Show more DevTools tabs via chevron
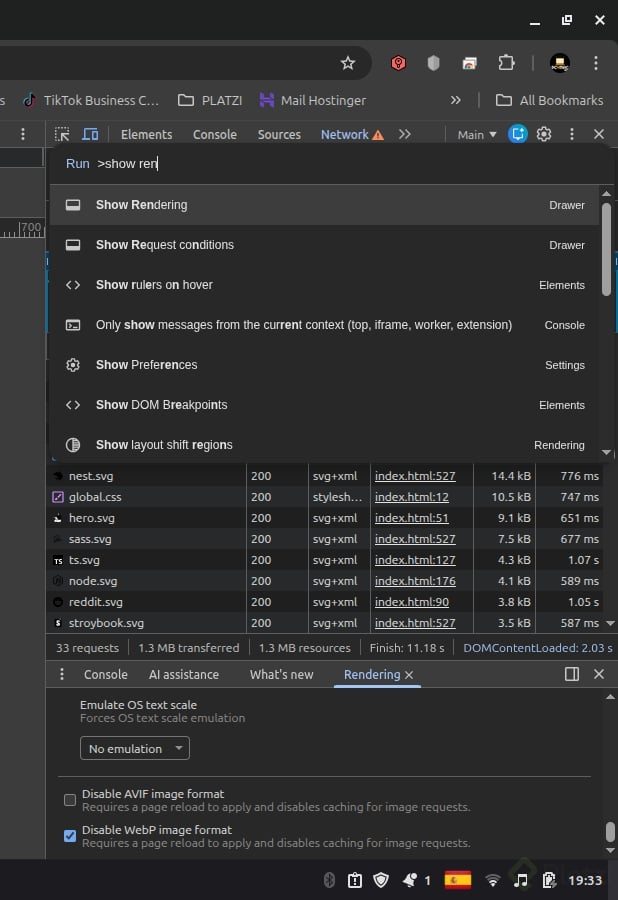Image resolution: width=618 pixels, height=900 pixels. [404, 134]
